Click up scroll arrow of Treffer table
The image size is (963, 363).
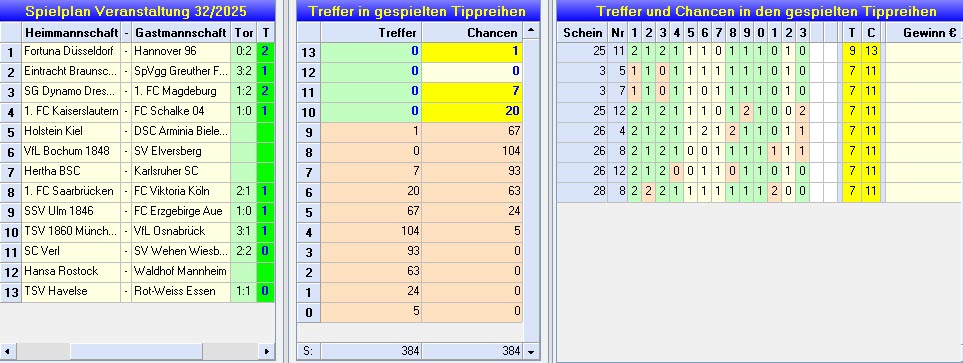point(531,31)
